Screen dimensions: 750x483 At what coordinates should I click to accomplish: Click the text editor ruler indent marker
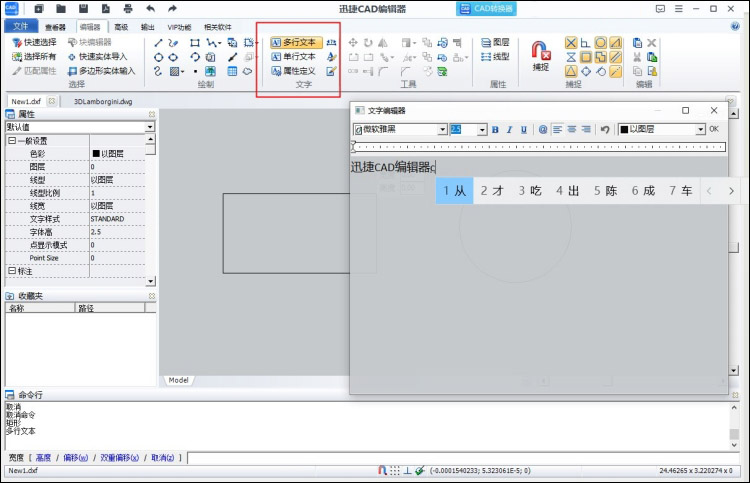coord(353,146)
